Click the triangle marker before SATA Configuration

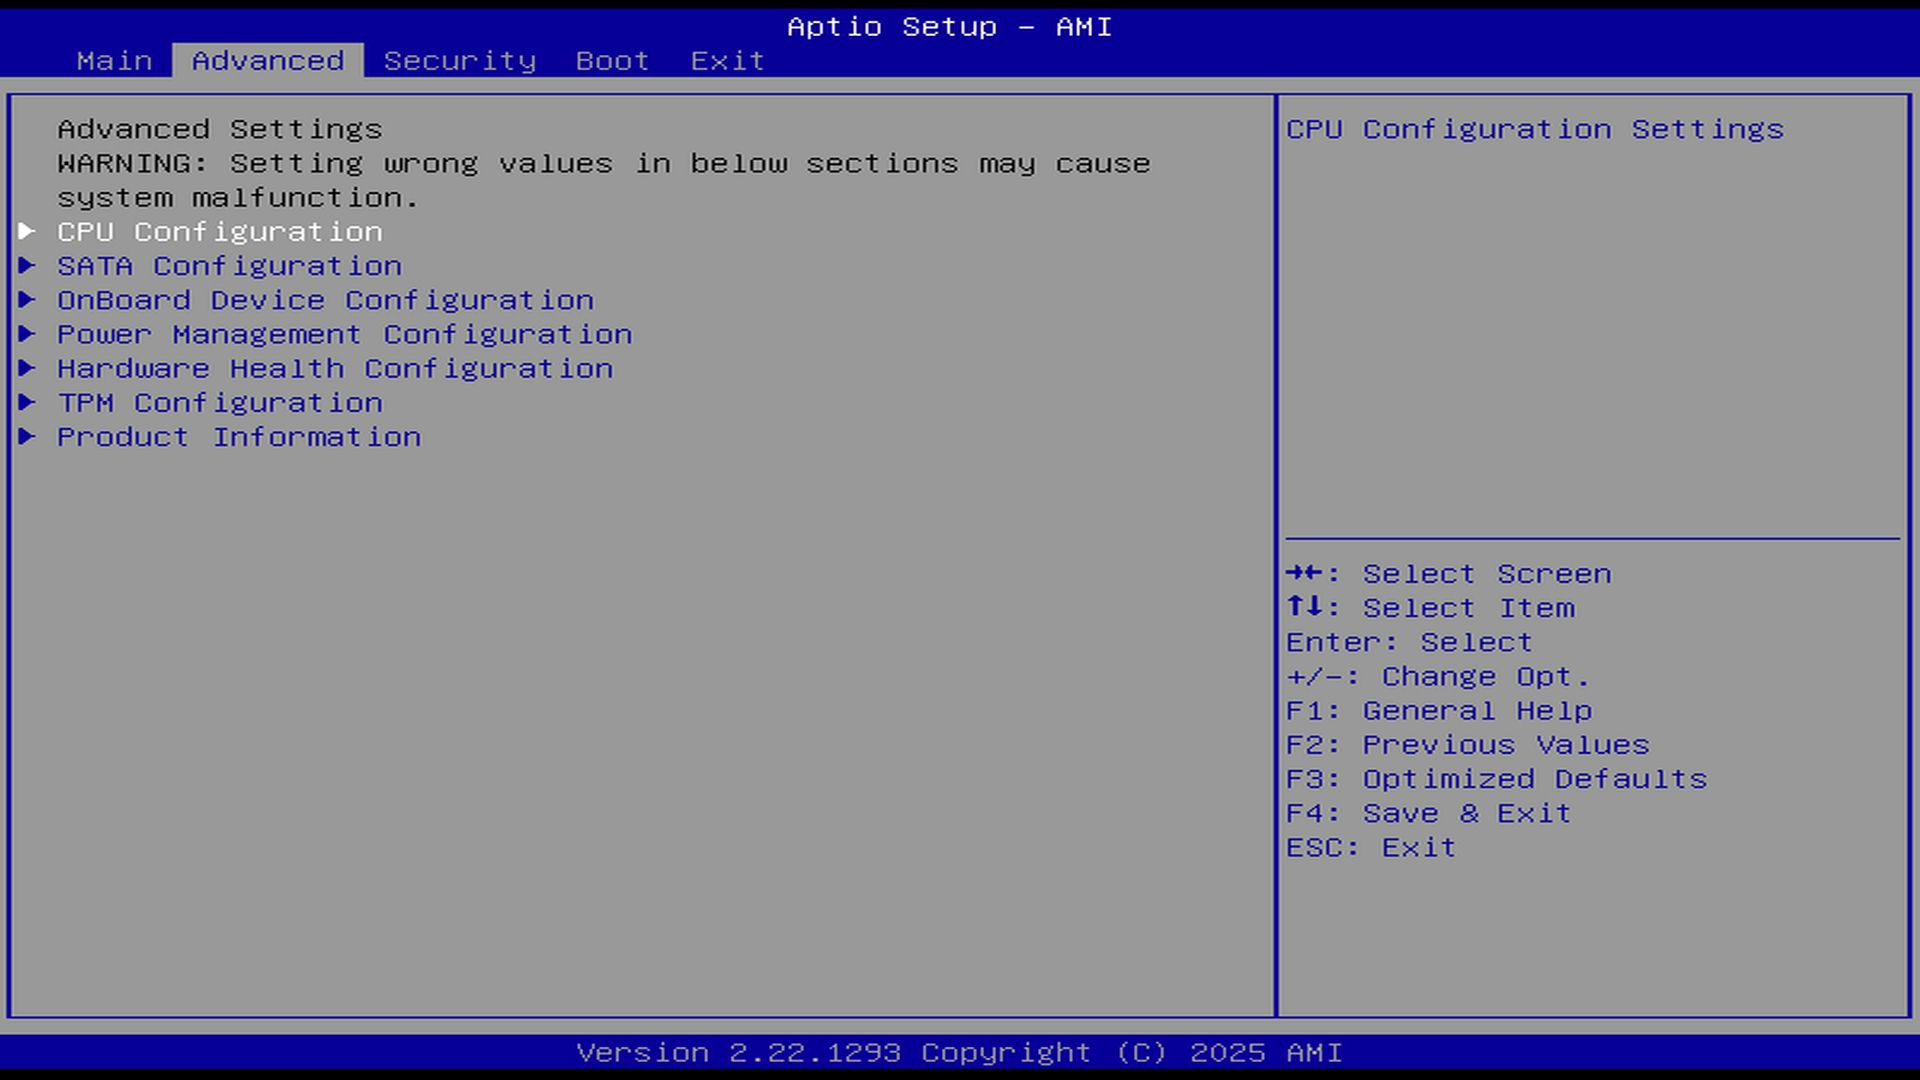click(x=27, y=266)
